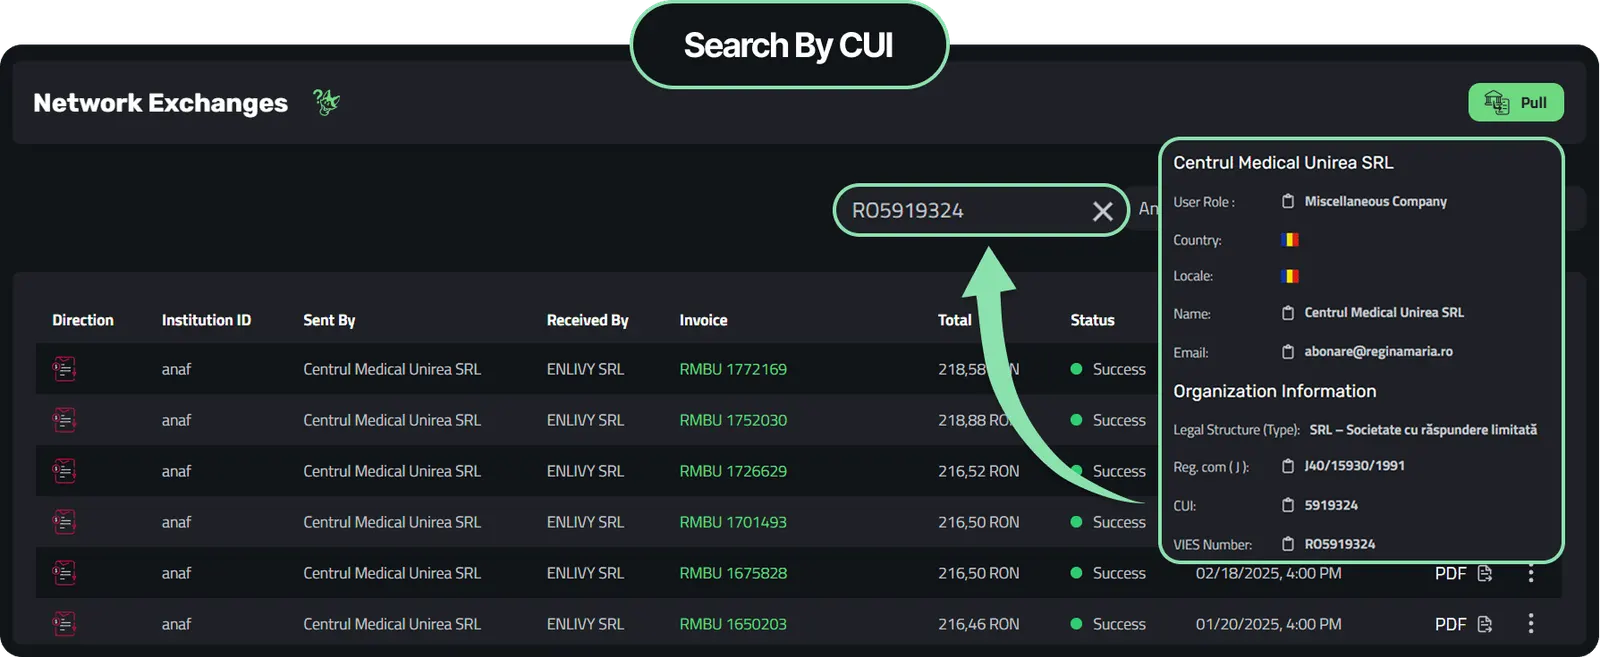Click the Organization Information heading
Image resolution: width=1600 pixels, height=657 pixels.
(1274, 391)
